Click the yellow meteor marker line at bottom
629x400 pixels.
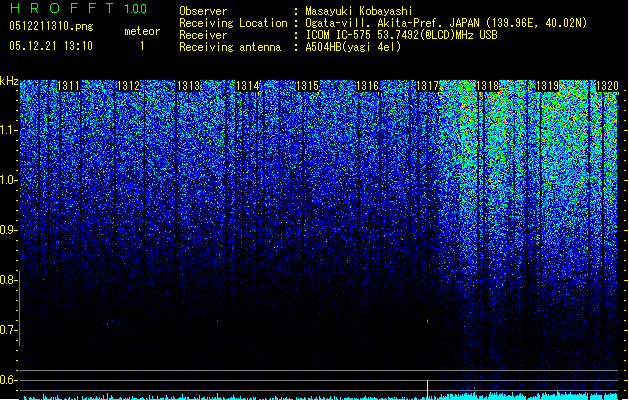point(428,390)
